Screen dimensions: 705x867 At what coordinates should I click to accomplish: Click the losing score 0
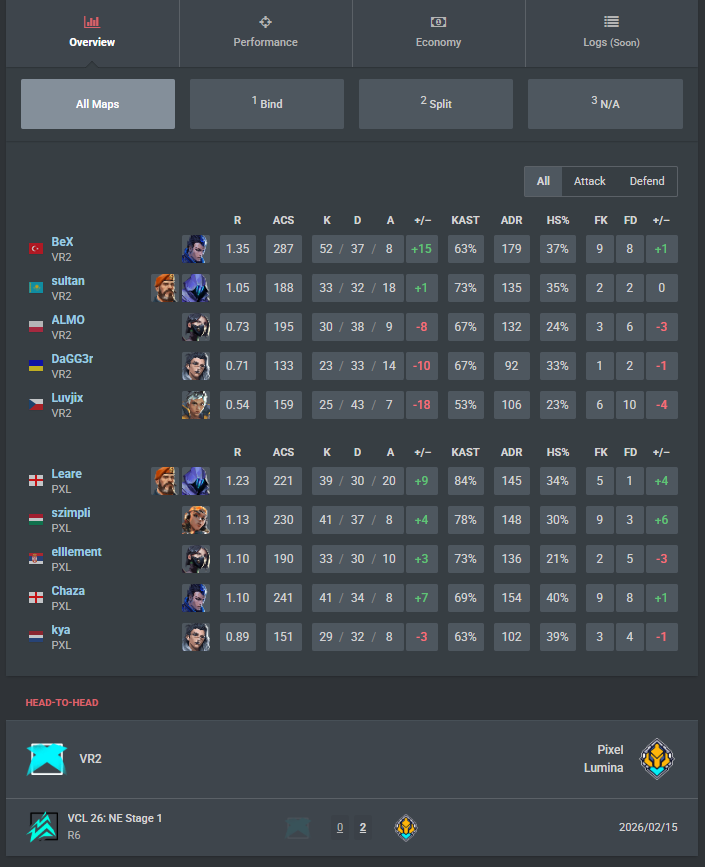point(340,828)
